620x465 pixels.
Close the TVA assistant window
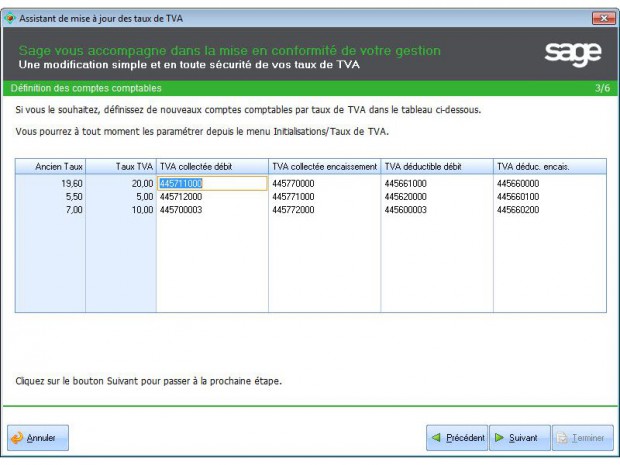tap(604, 18)
